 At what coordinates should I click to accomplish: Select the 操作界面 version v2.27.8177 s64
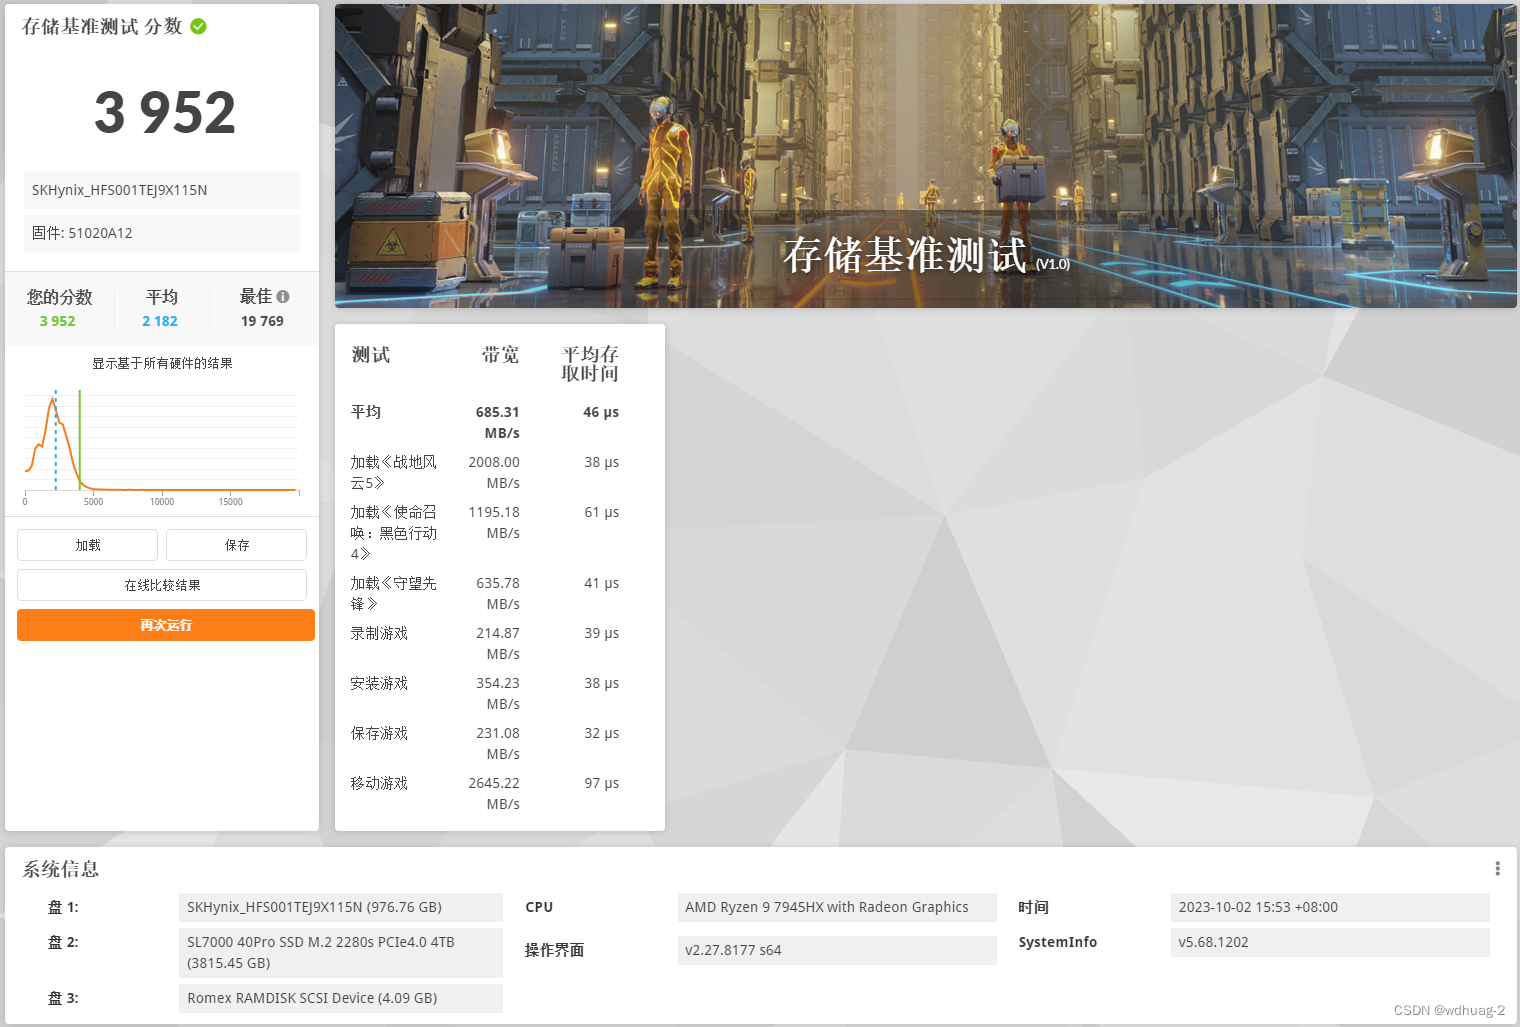837,950
